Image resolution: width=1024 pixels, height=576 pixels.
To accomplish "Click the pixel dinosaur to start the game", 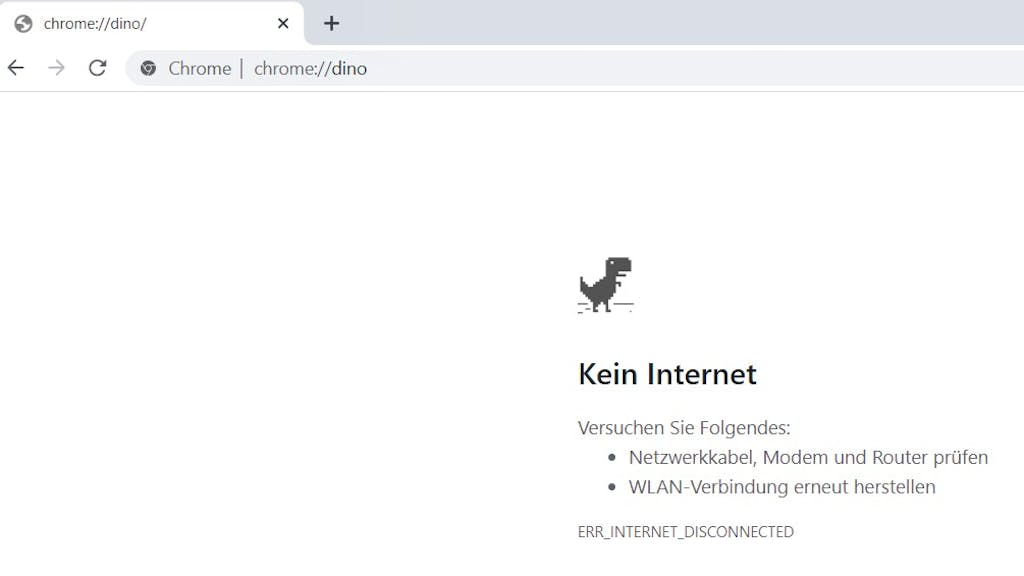I will (605, 285).
